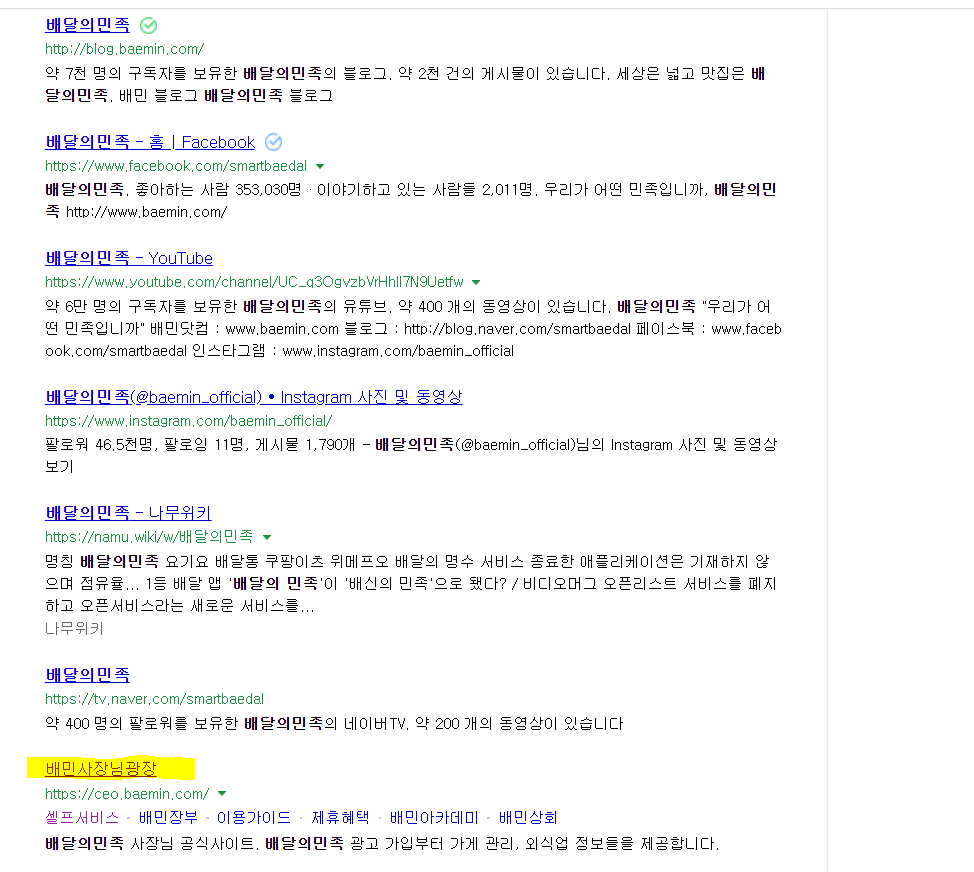Click the YouTube snippet starting 약 6만 명의 구독자
The width and height of the screenshot is (974, 872).
pyautogui.click(x=413, y=329)
